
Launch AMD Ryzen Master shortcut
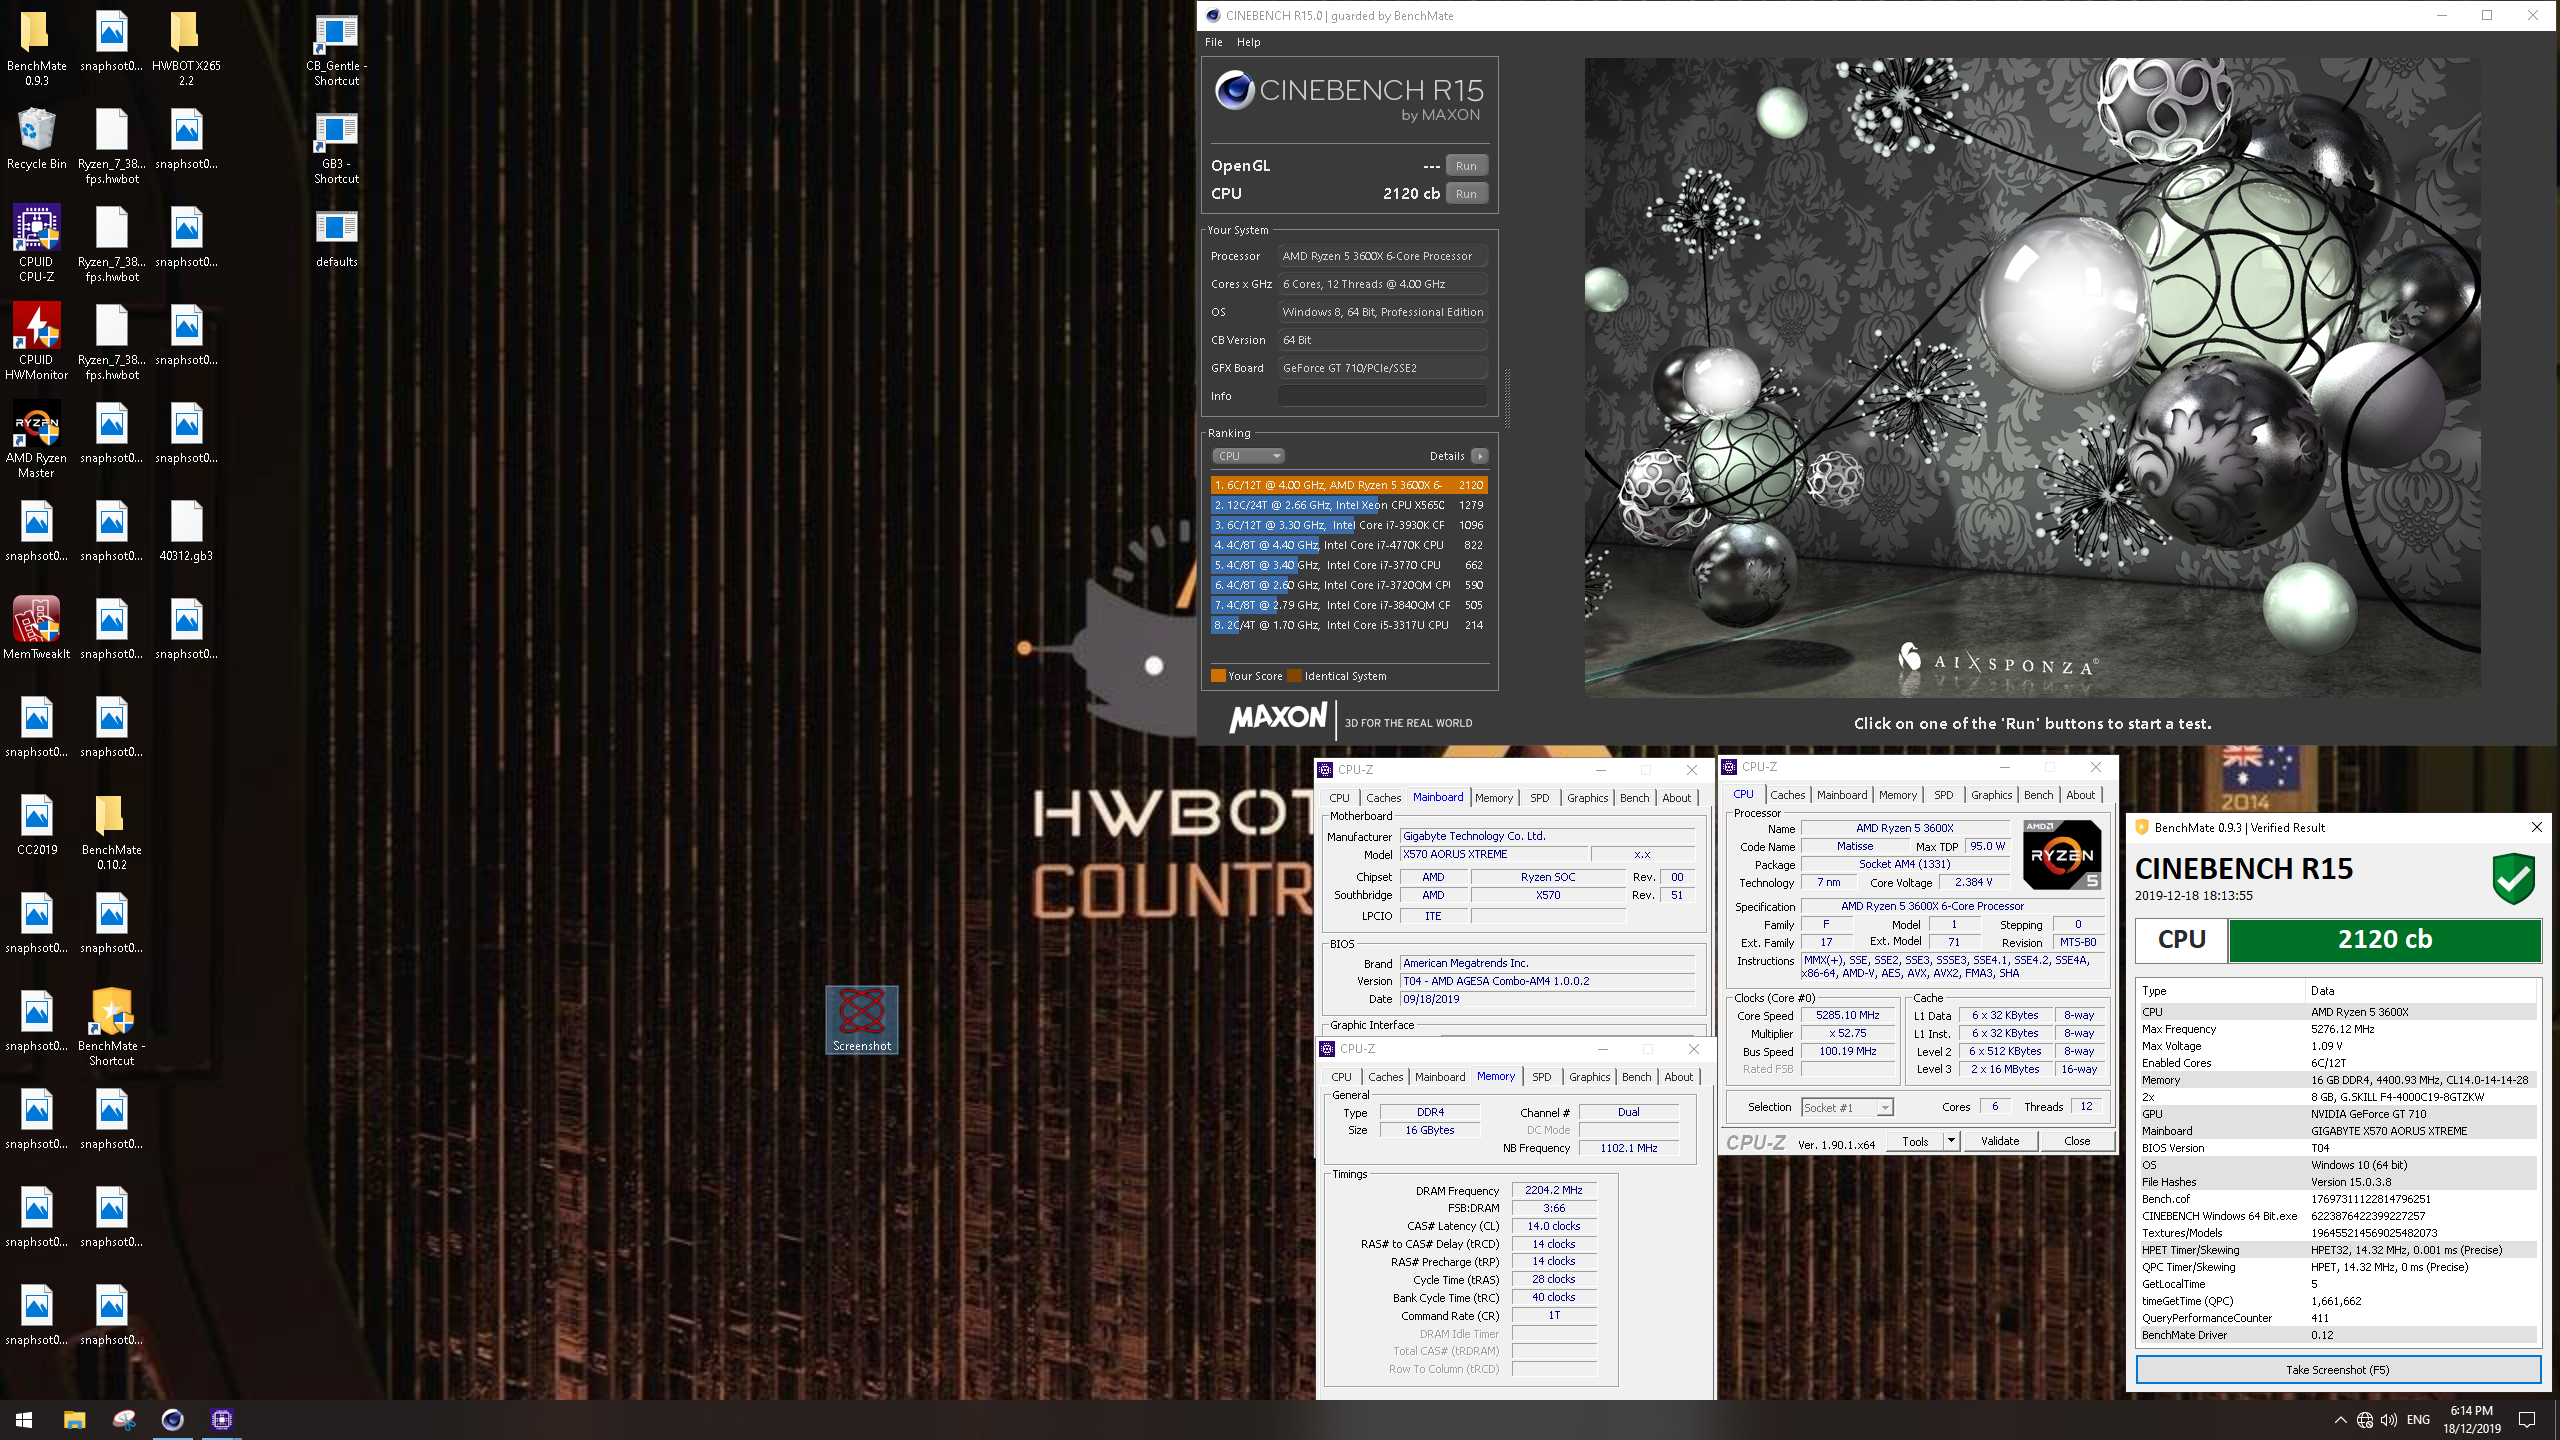pos(36,440)
